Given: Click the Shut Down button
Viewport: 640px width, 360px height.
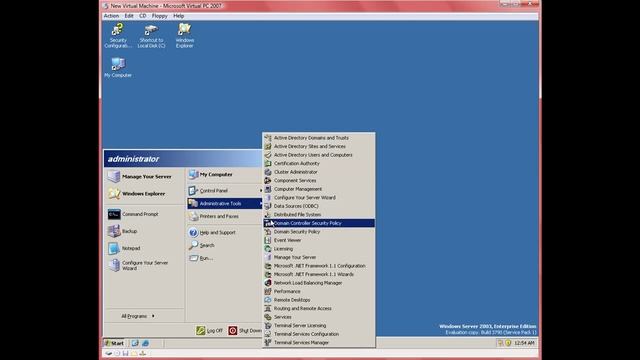Looking at the screenshot, I should coord(244,331).
